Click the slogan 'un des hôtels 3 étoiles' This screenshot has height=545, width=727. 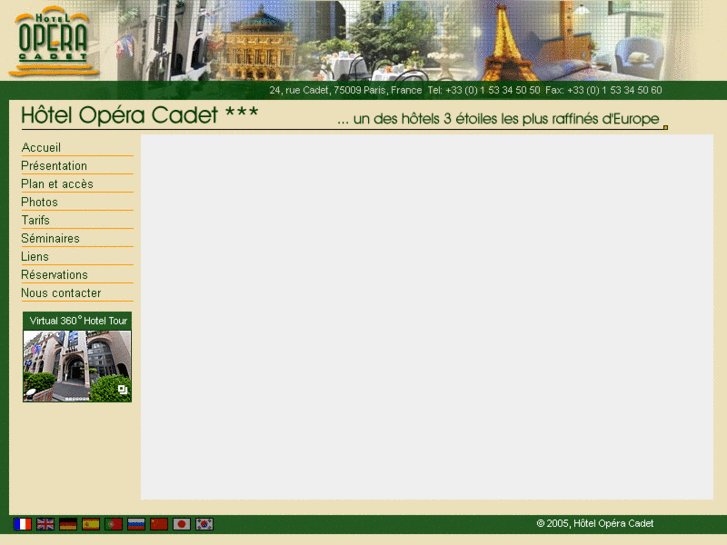(x=498, y=119)
